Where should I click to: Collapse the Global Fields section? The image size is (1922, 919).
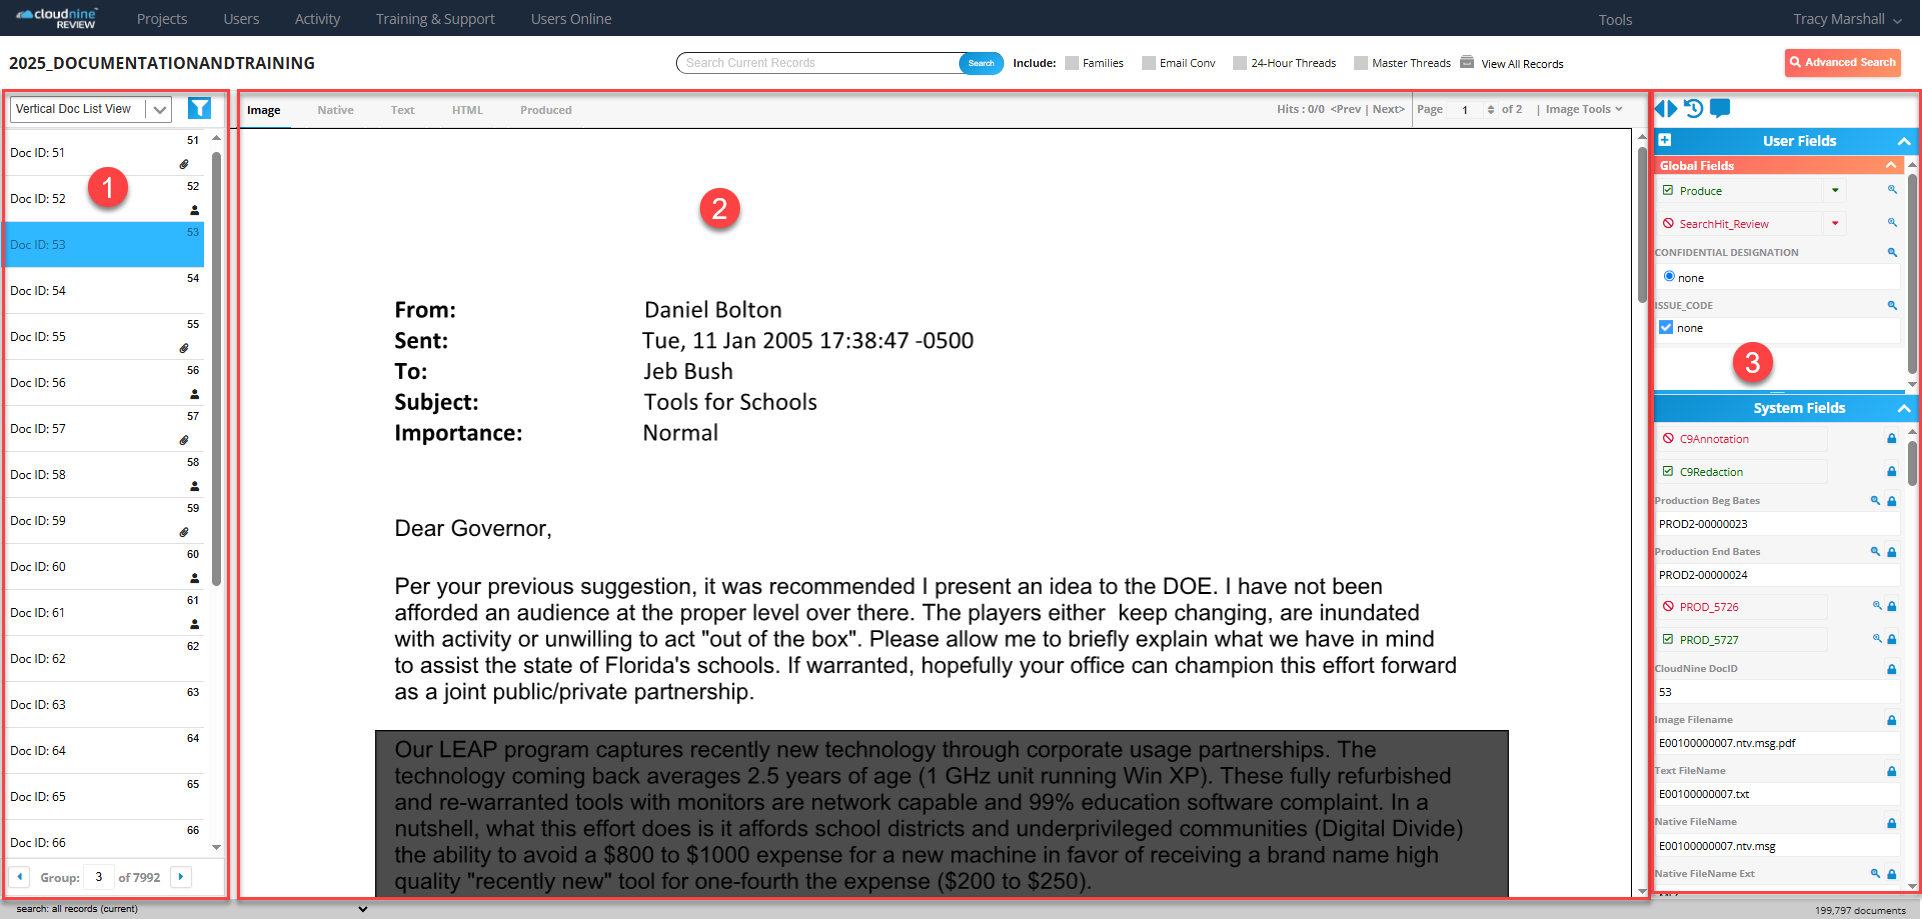click(1890, 165)
